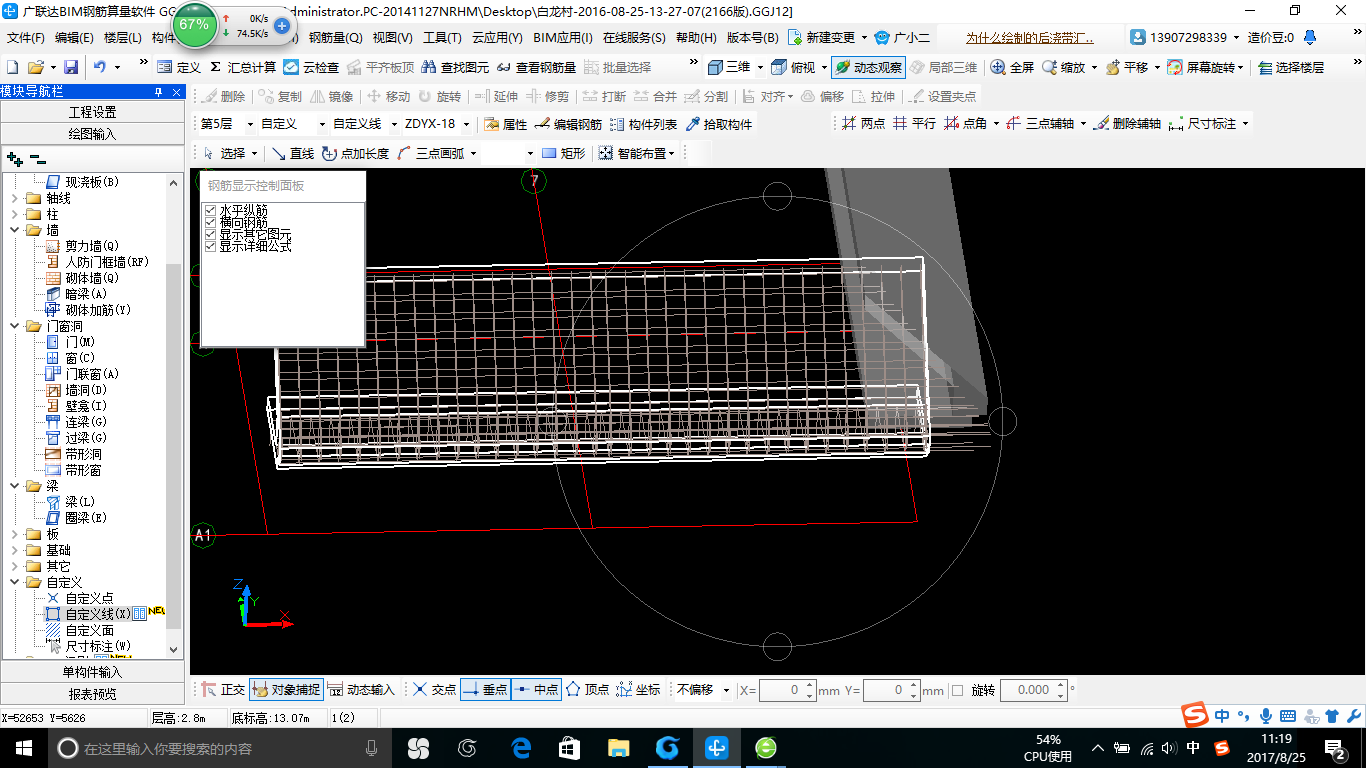Click 平行 parallel axis tool
Screen dimensions: 1366x768
pos(915,124)
